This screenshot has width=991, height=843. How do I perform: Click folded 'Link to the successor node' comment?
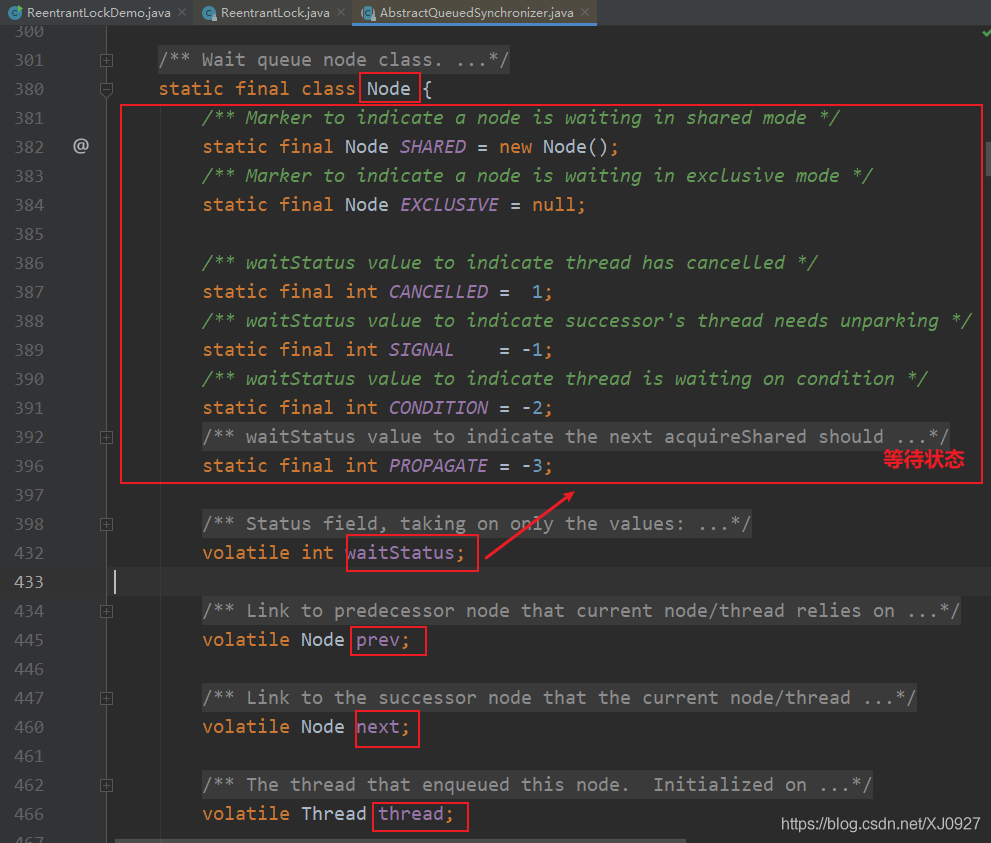tap(559, 698)
